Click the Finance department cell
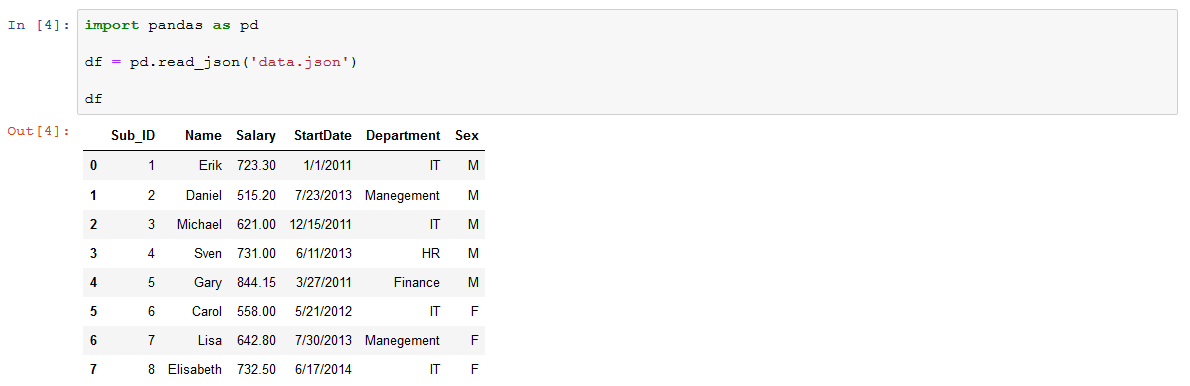 [x=417, y=282]
